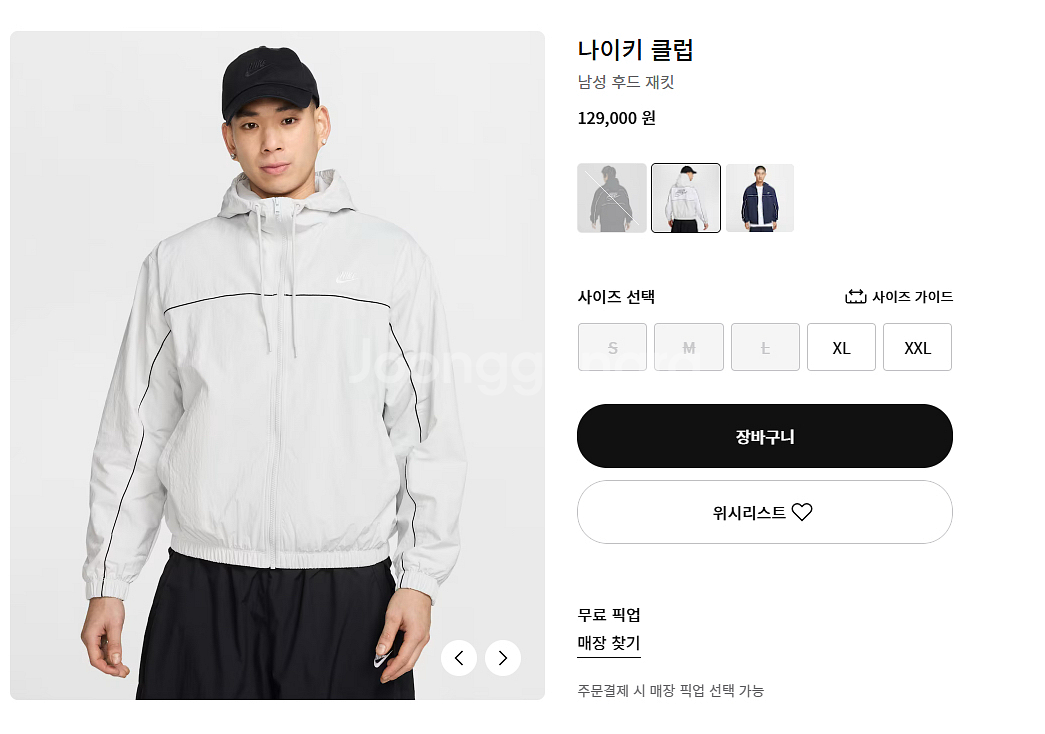1045x734 pixels.
Task: Click the 나이키 클럽 product title
Action: 635,50
